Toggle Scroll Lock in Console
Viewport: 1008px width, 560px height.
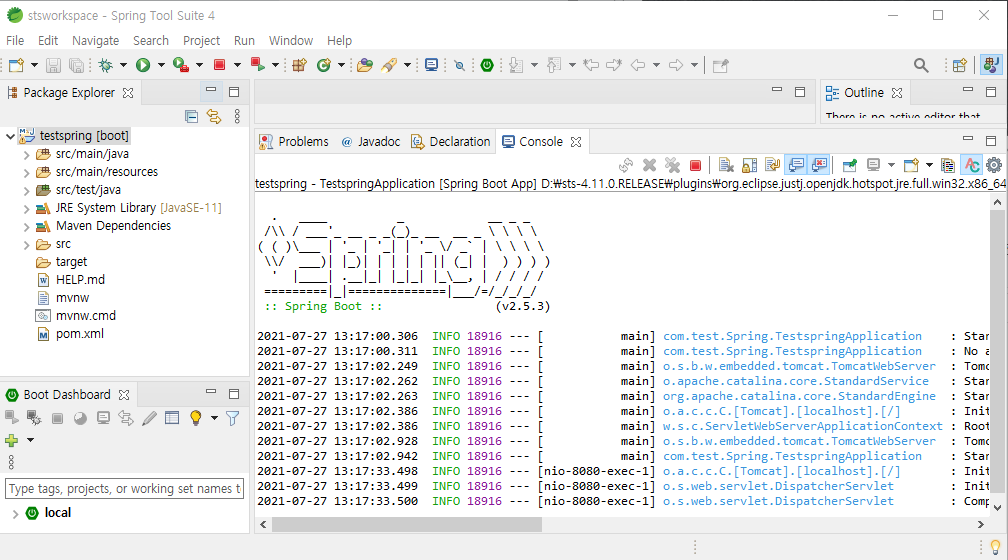[749, 165]
